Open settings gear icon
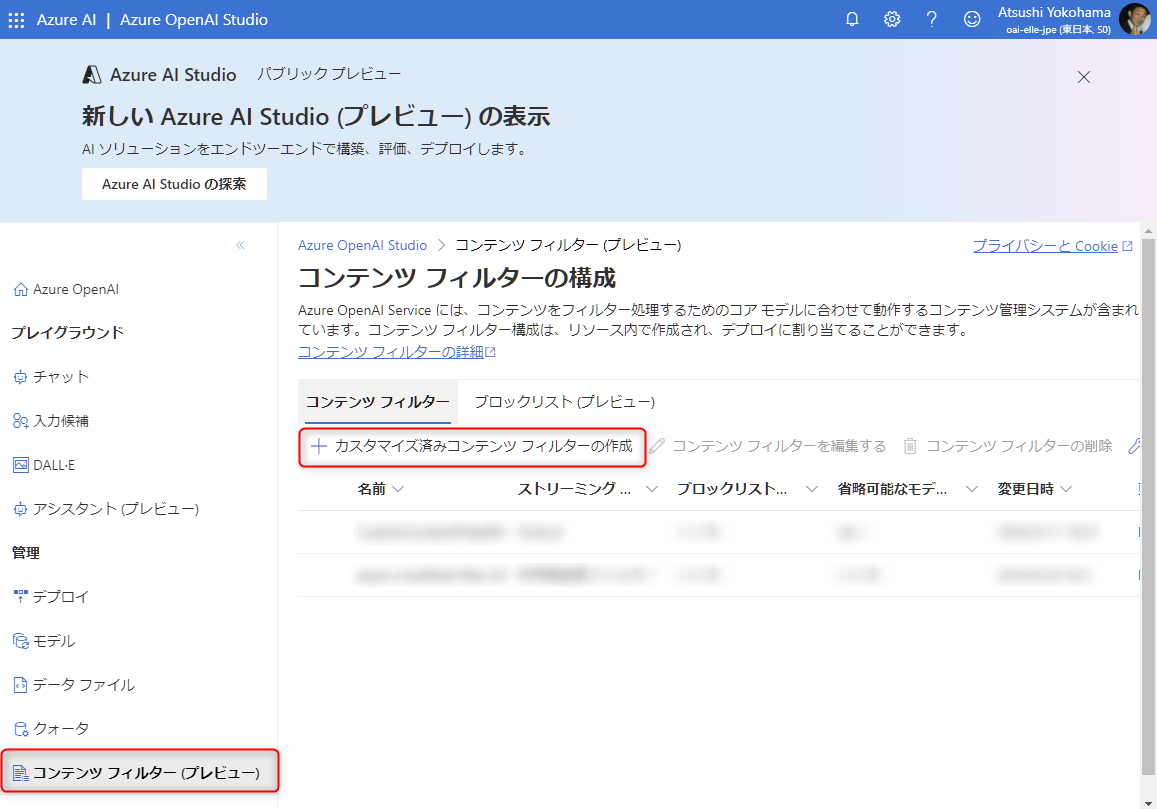This screenshot has height=809, width=1157. pyautogui.click(x=892, y=19)
